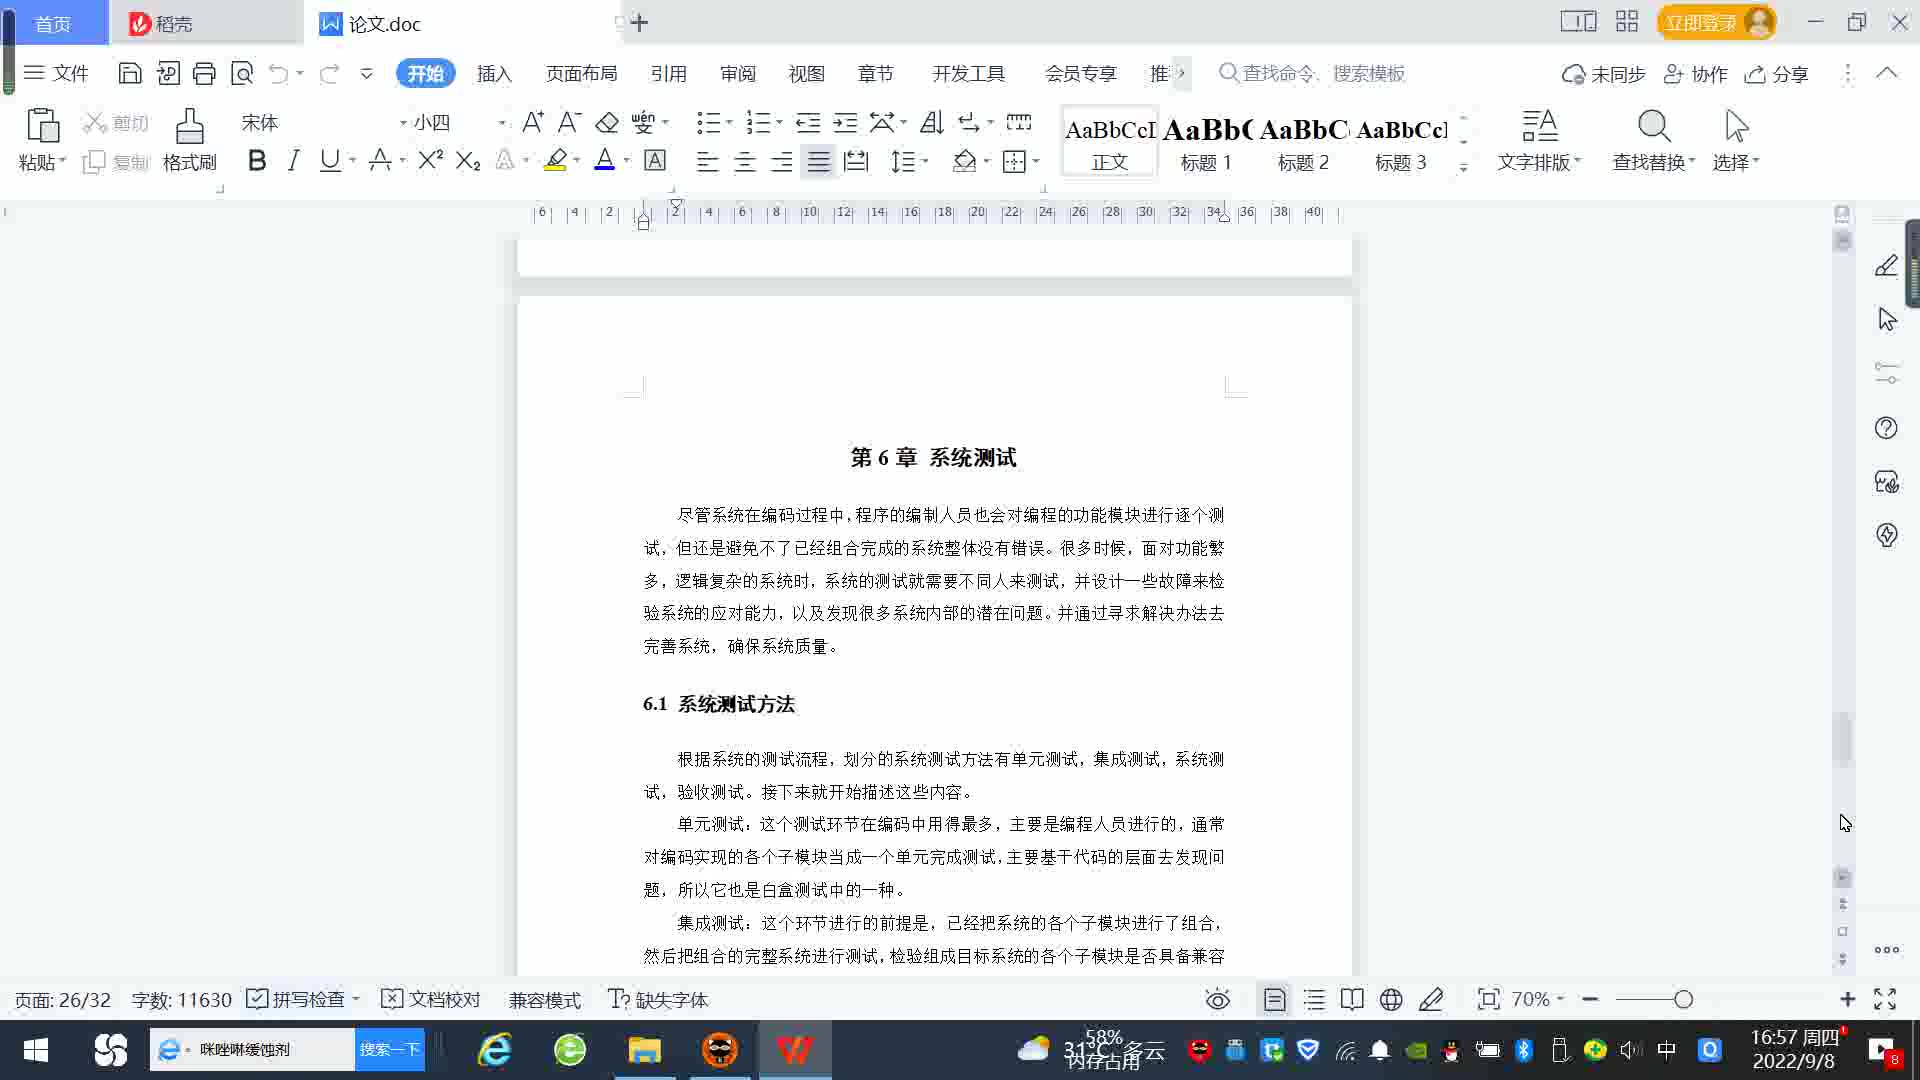Open zoom percentage 70% dropdown
The height and width of the screenshot is (1080, 1920).
point(1537,999)
